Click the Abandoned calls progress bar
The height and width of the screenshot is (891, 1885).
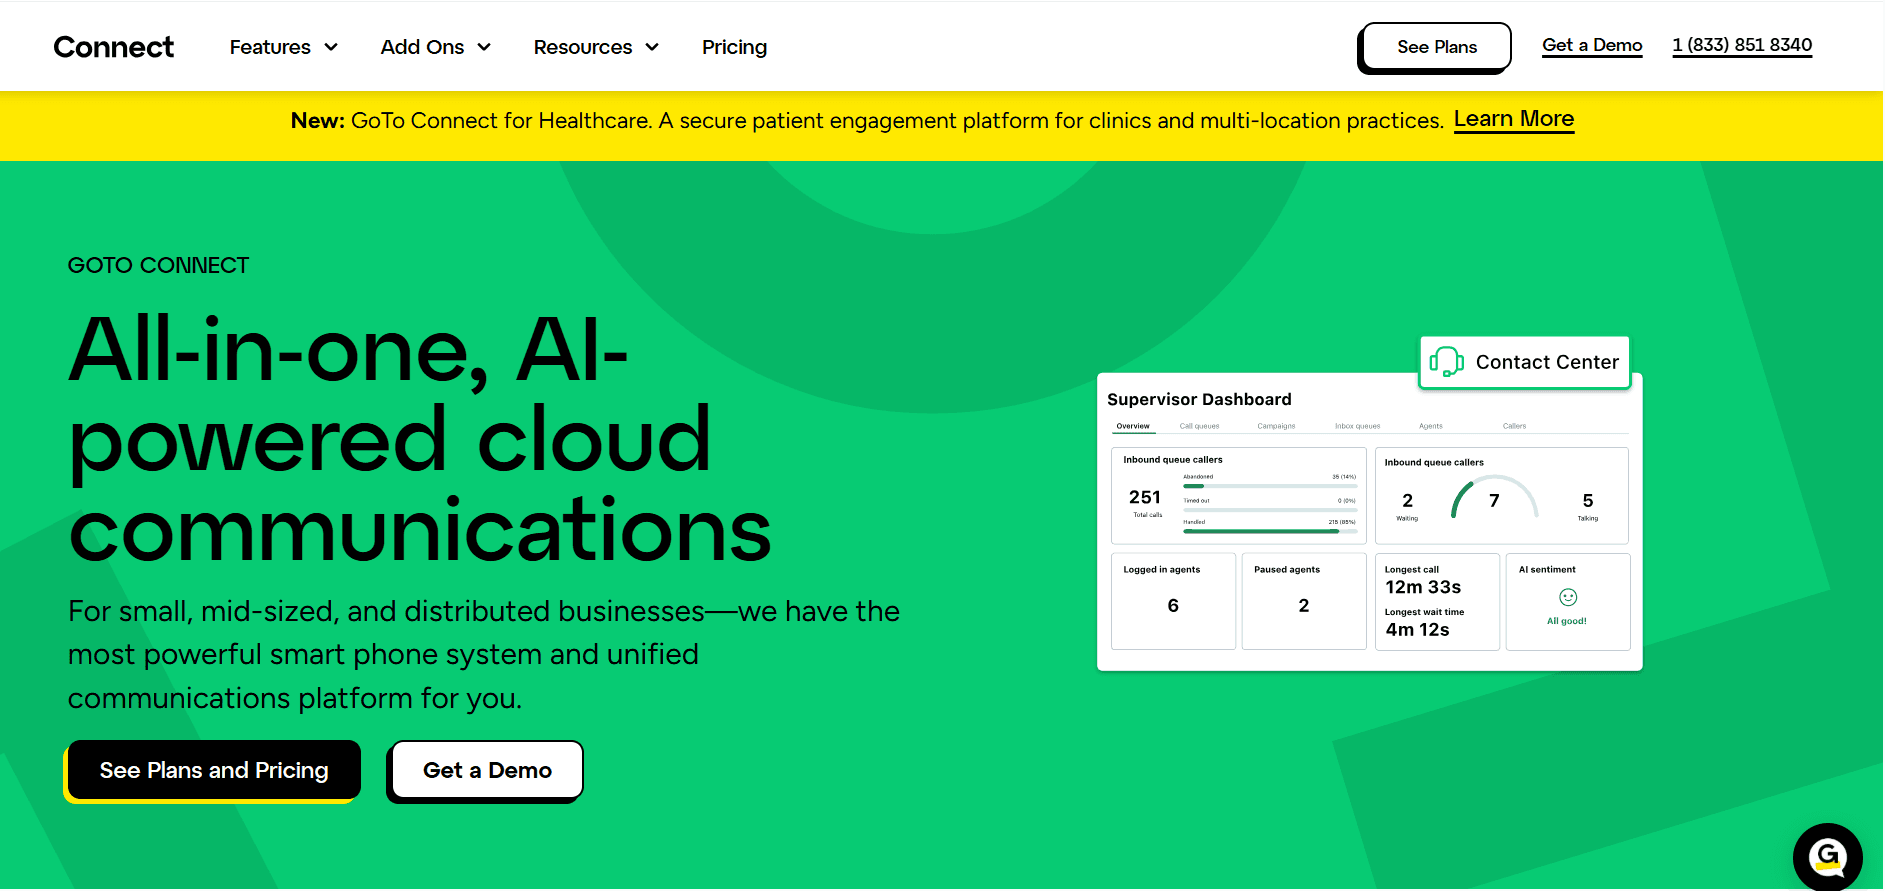coord(1270,486)
